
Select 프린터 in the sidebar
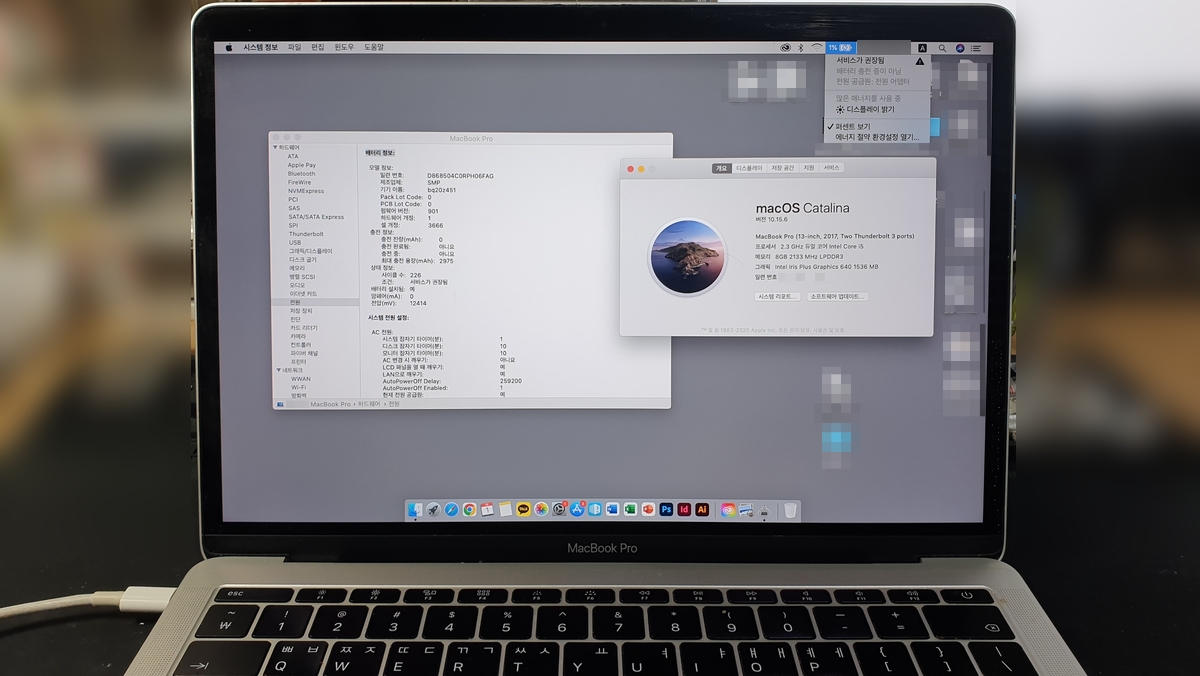[x=298, y=361]
